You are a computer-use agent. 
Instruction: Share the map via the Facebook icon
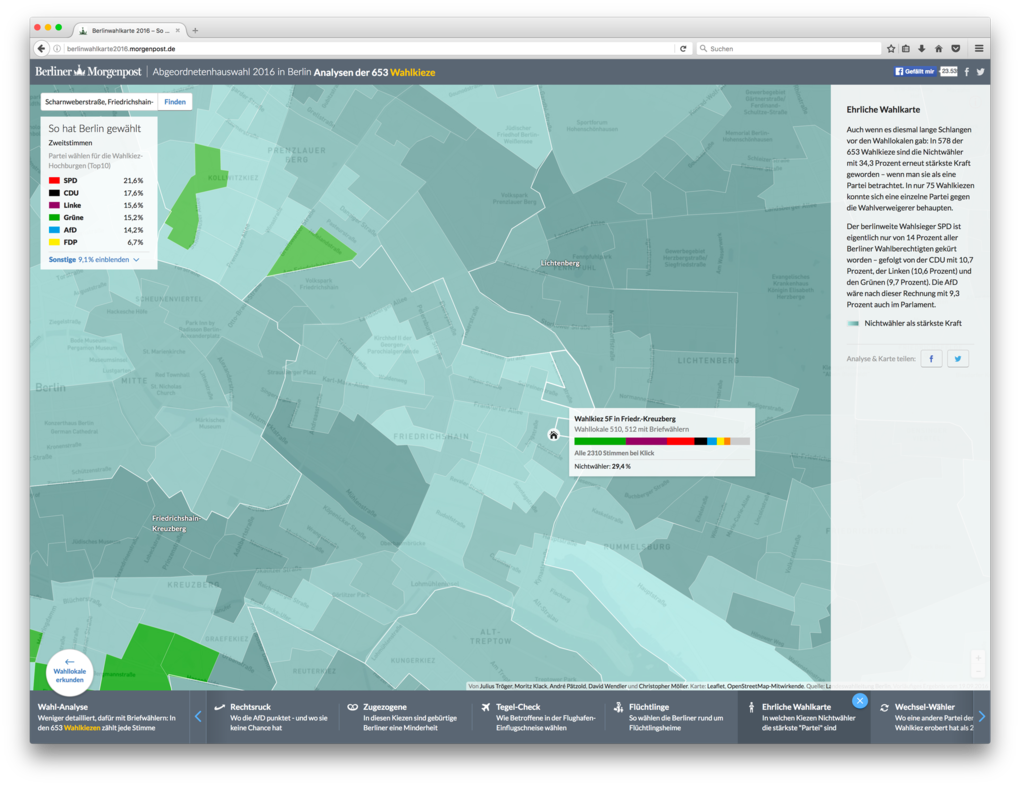click(931, 358)
